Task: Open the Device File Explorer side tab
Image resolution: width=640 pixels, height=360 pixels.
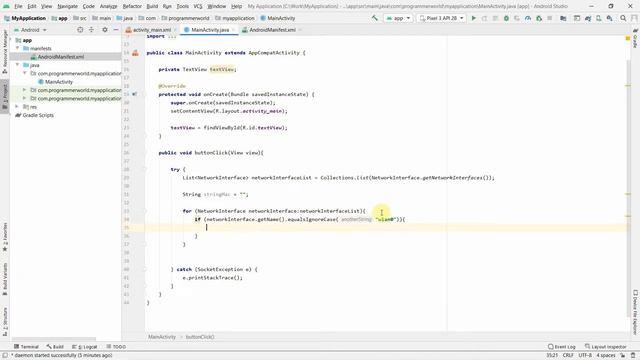Action: (x=636, y=312)
